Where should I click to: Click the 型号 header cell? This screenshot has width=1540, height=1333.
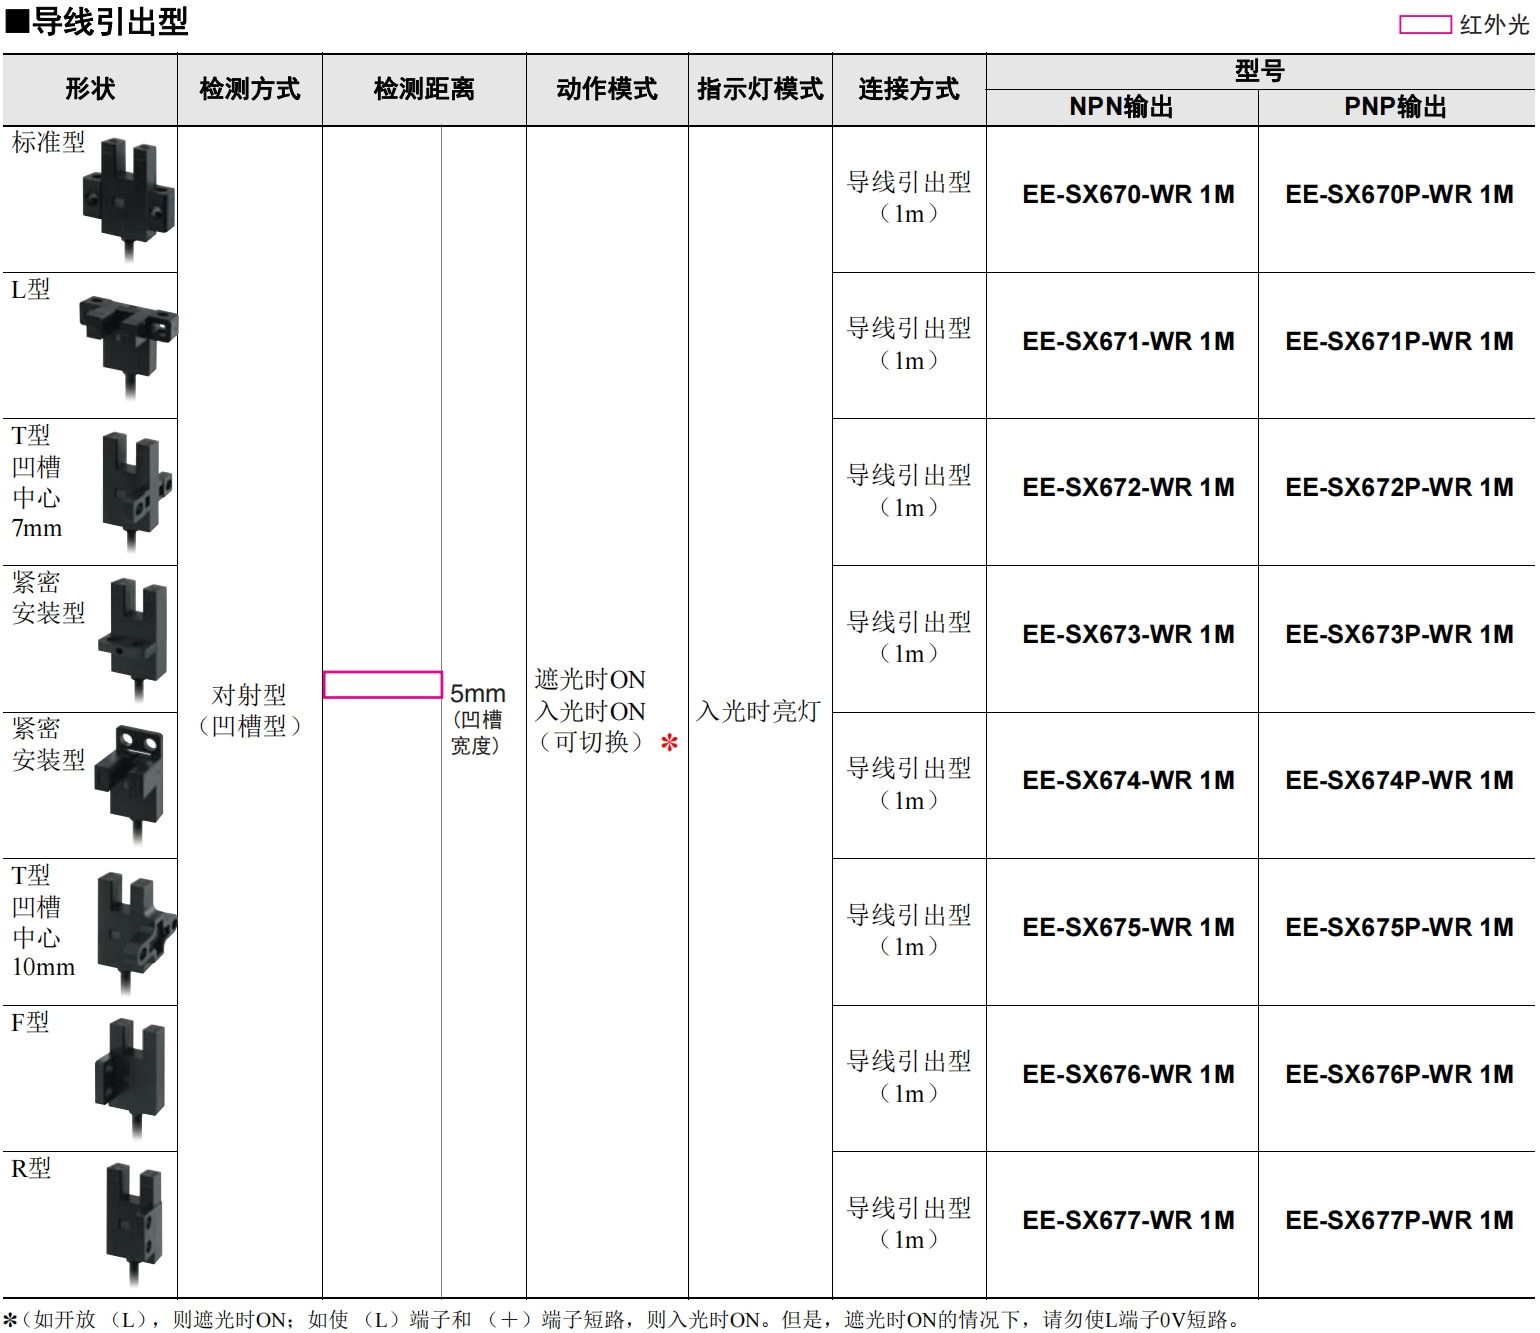pos(1260,71)
